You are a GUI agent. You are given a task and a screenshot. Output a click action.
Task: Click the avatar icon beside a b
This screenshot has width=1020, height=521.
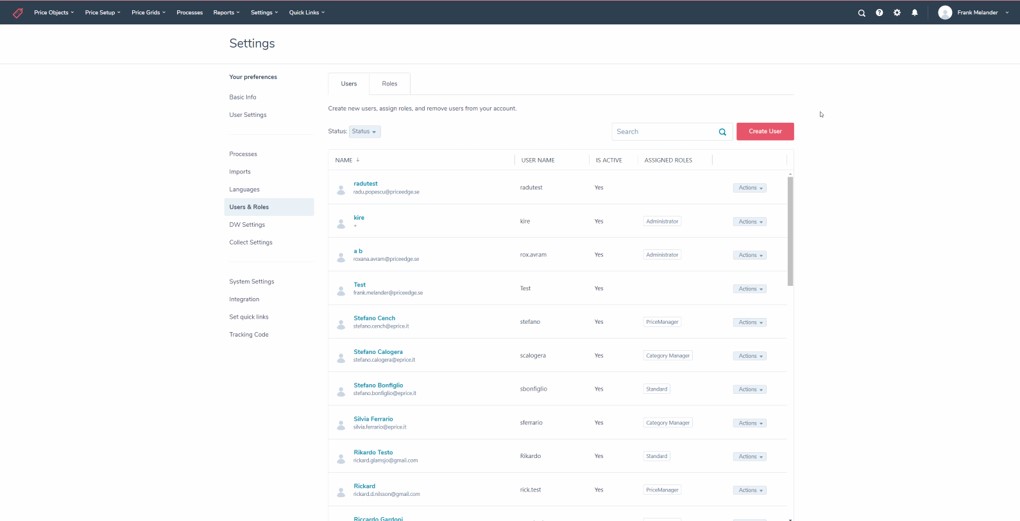340,258
